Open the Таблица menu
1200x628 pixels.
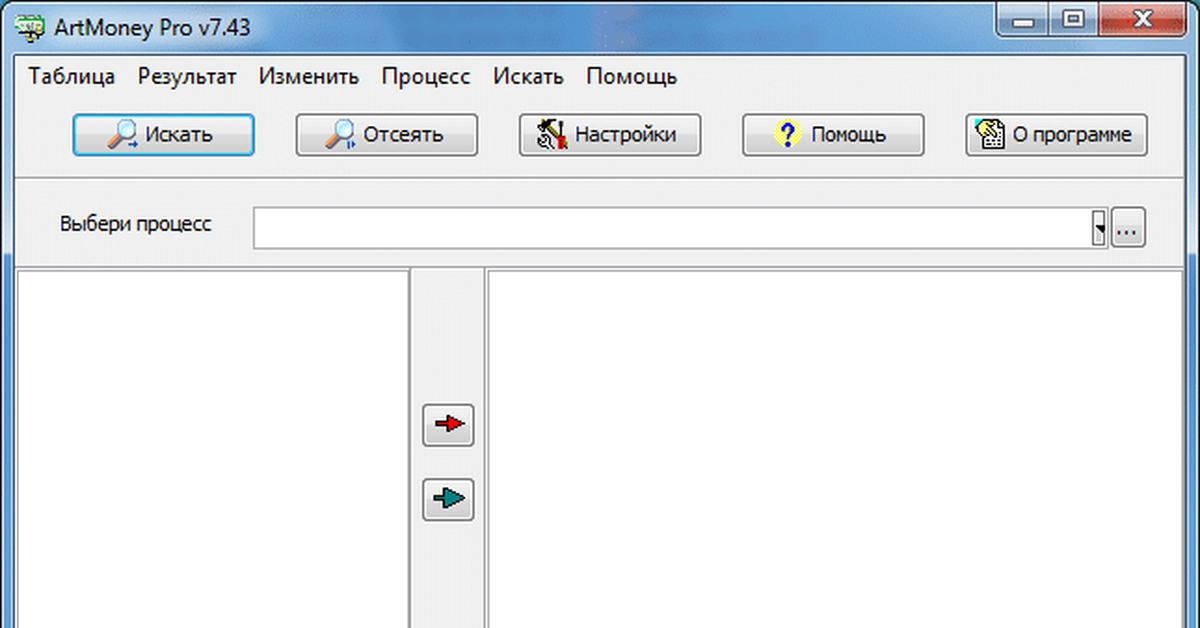[x=72, y=77]
